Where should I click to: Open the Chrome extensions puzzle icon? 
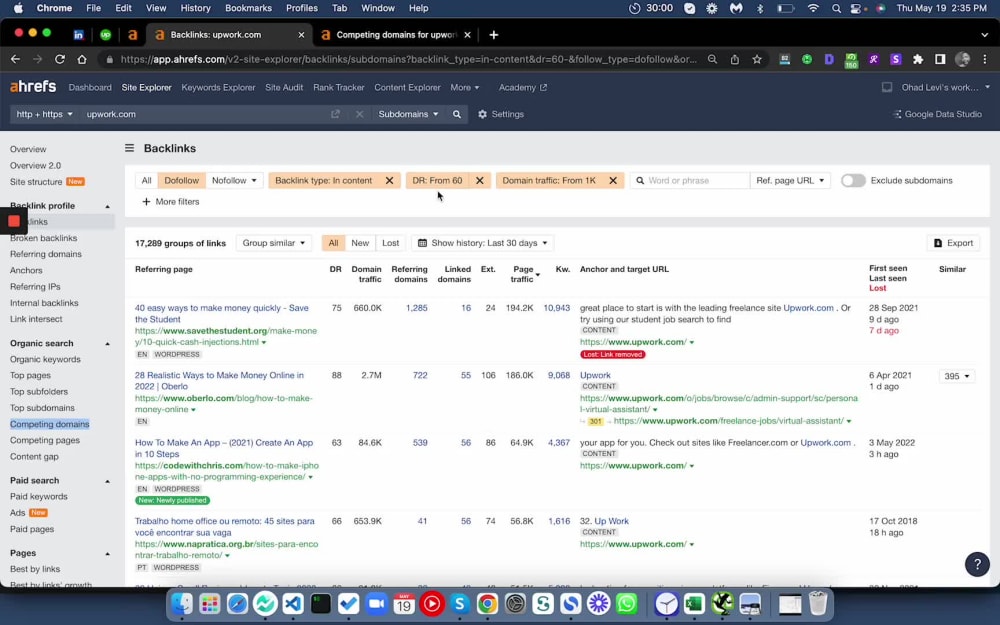coord(918,59)
